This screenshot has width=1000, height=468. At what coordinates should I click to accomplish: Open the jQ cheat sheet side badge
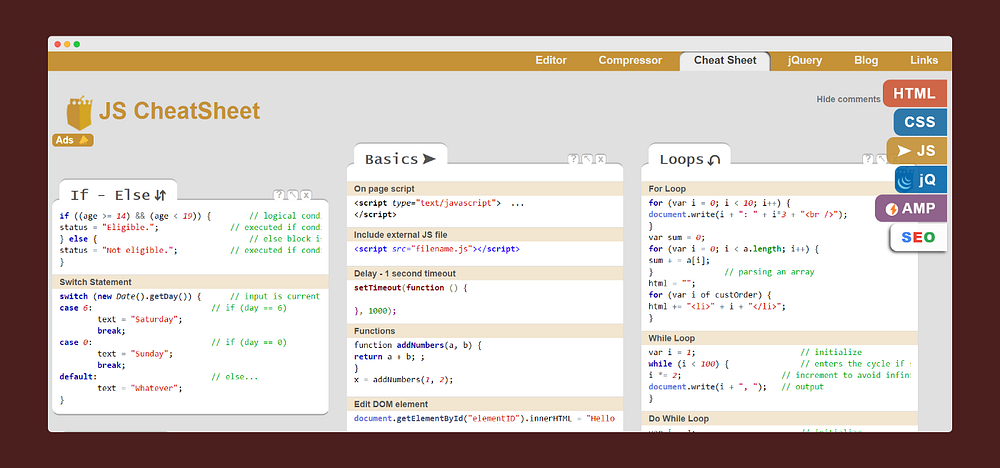[x=921, y=181]
